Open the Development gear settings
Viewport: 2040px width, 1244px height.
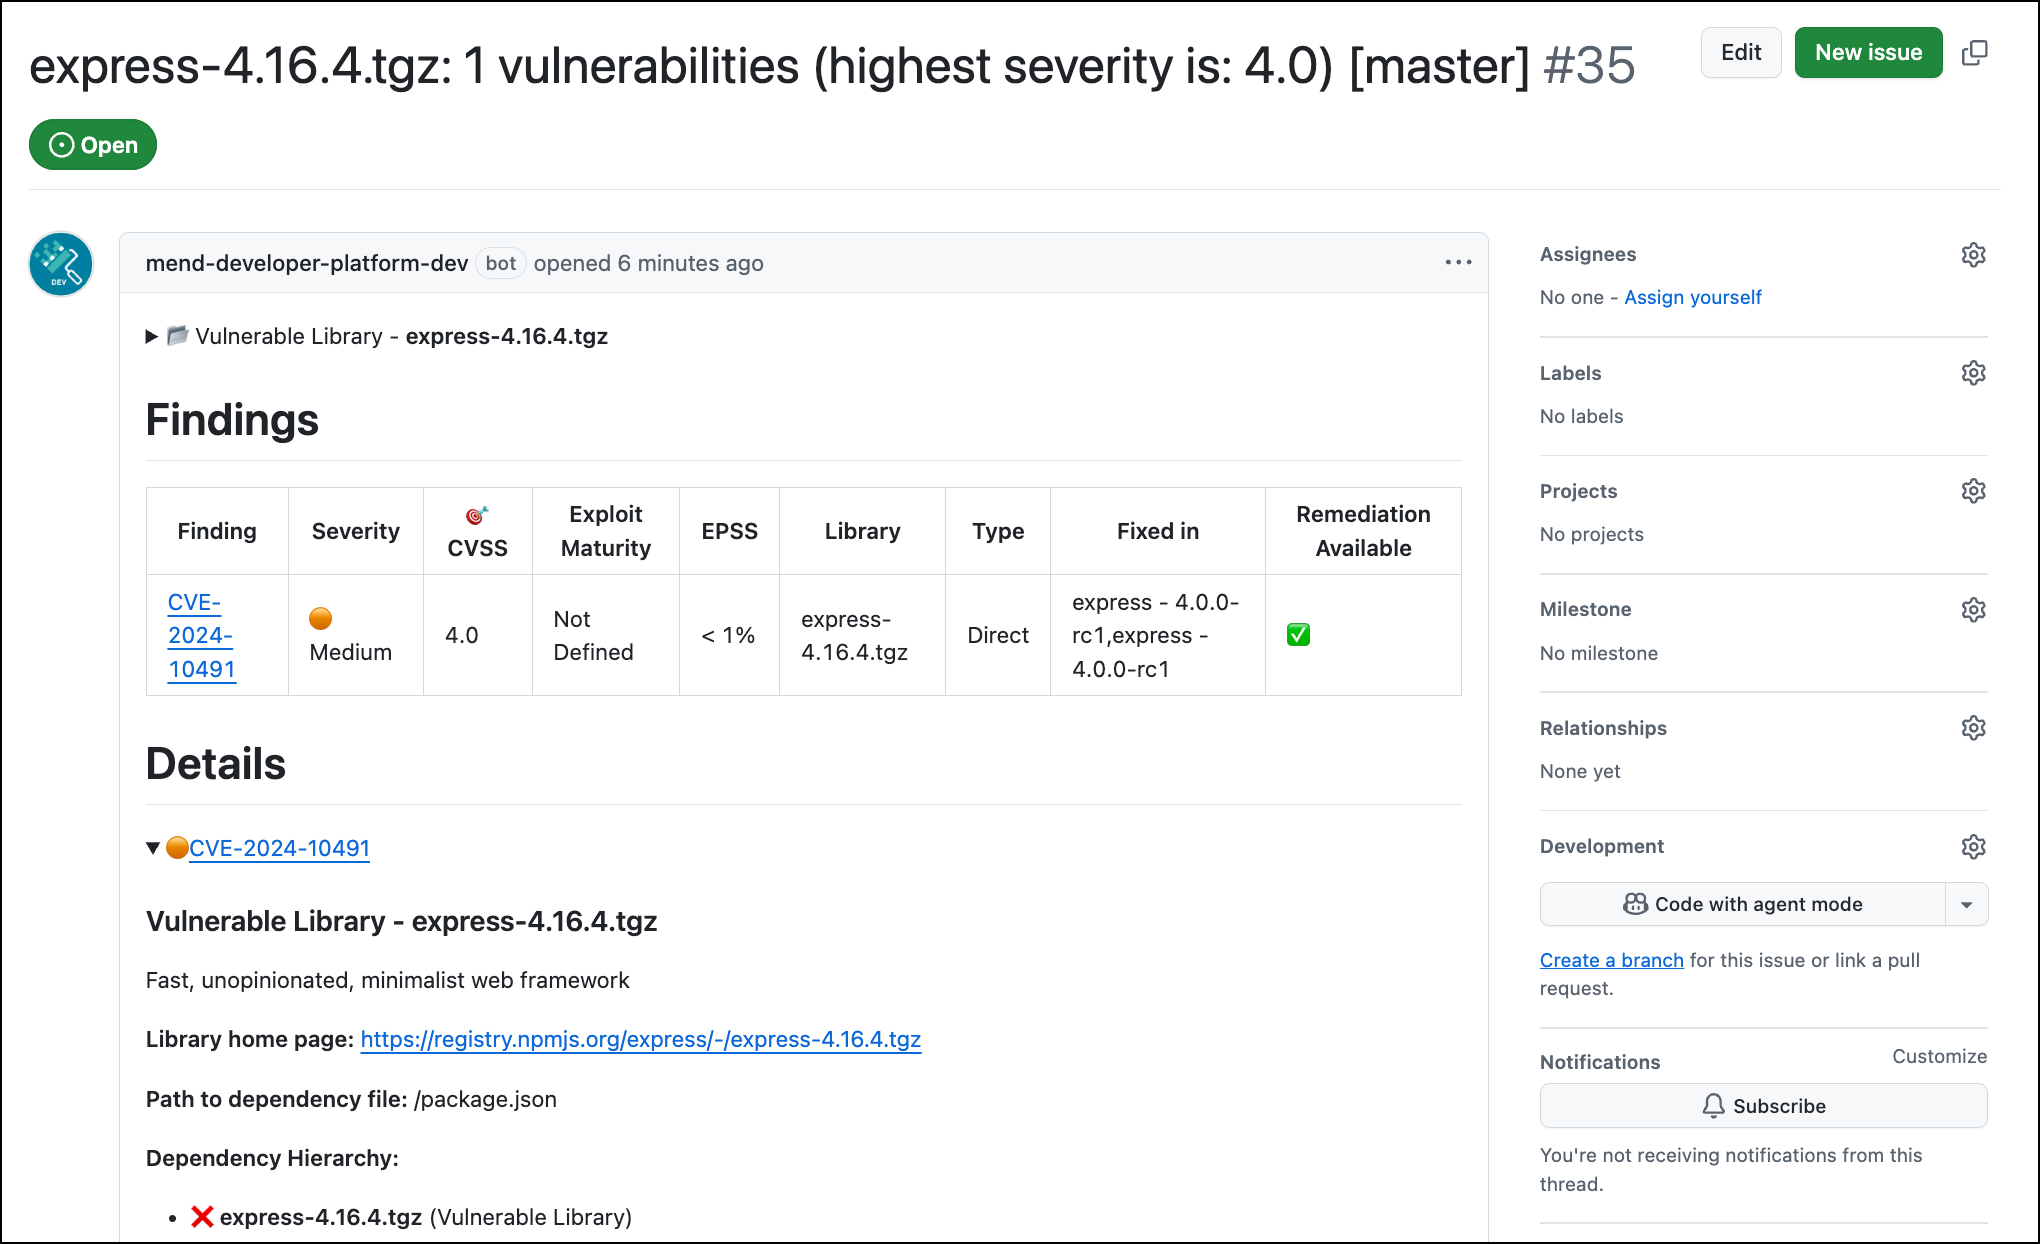(x=1973, y=847)
